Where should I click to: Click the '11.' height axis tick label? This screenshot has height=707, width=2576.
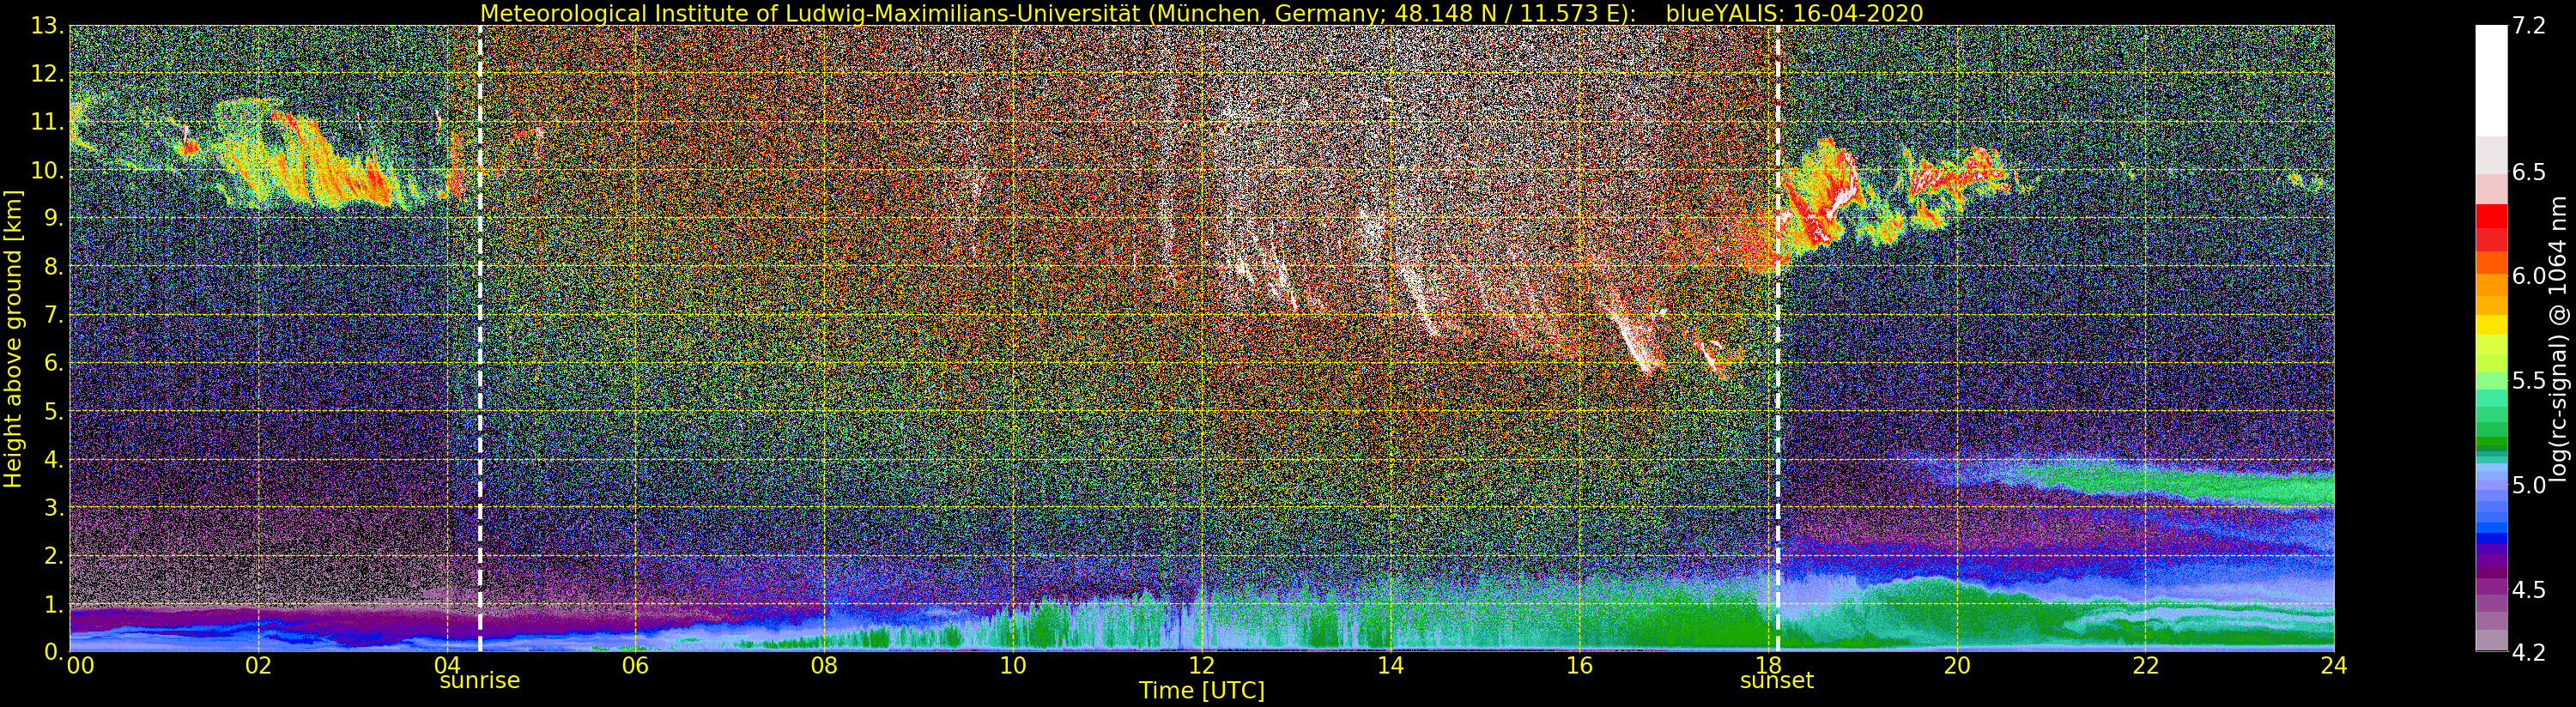(48, 122)
